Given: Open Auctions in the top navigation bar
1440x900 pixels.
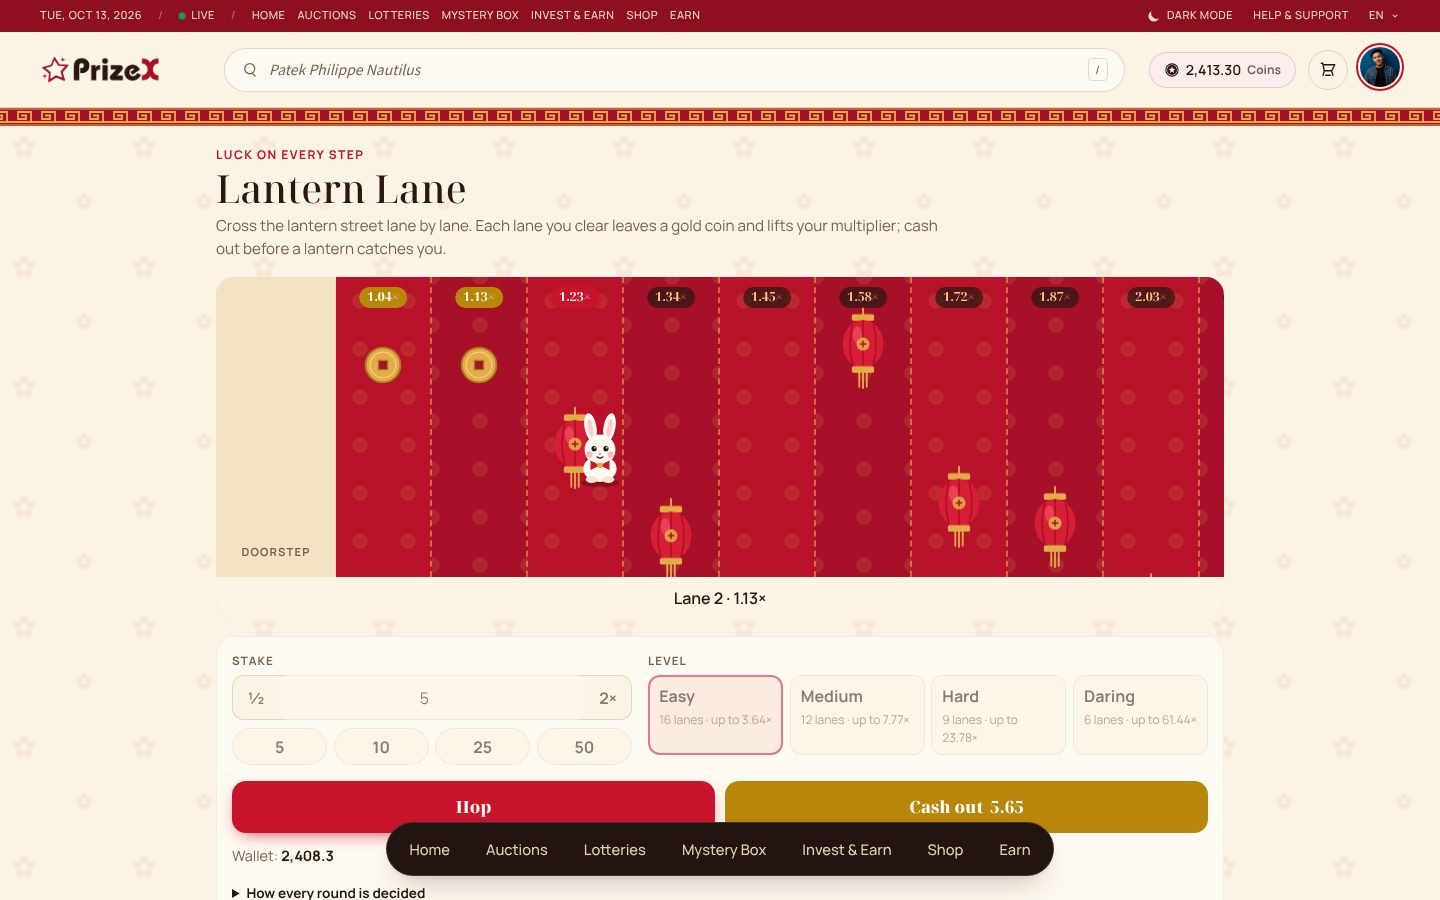Looking at the screenshot, I should coord(326,16).
